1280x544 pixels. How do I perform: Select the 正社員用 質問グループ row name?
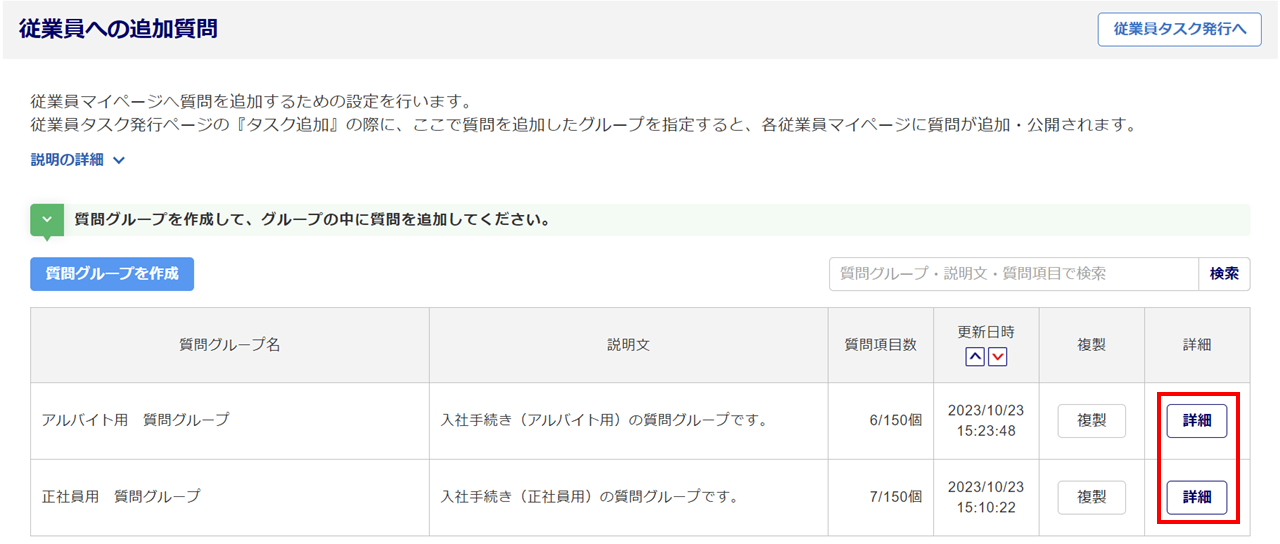click(x=121, y=496)
